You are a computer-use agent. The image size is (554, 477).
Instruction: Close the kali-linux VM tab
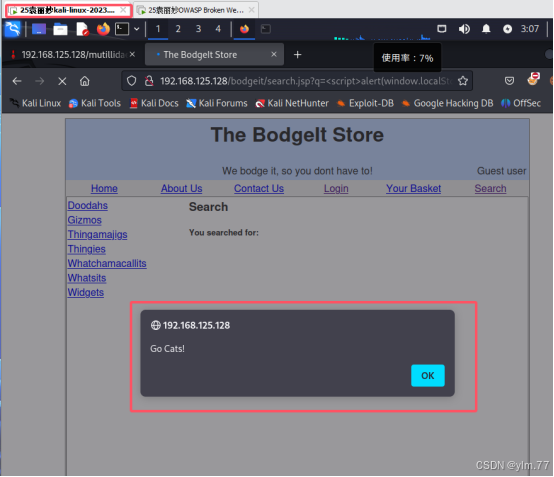click(x=123, y=10)
